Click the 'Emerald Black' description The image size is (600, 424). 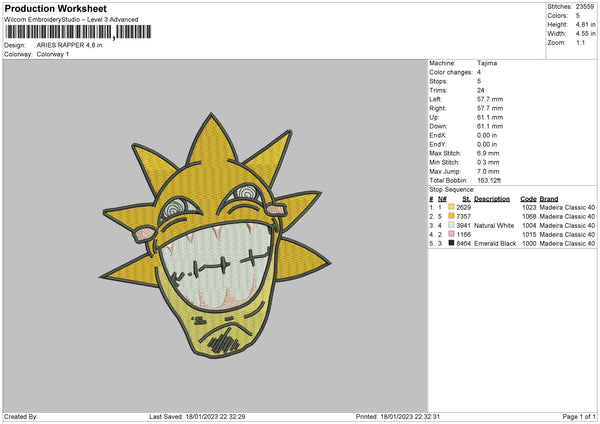pyautogui.click(x=495, y=244)
